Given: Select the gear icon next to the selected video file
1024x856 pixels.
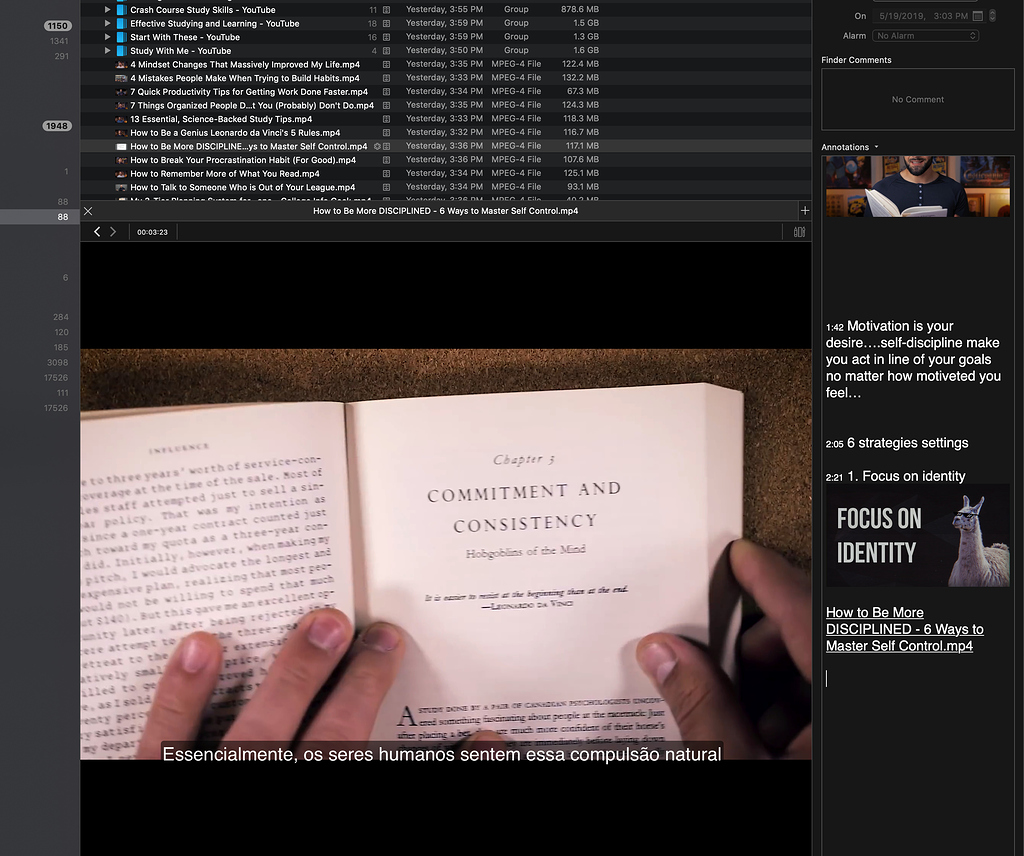Looking at the screenshot, I should [377, 145].
